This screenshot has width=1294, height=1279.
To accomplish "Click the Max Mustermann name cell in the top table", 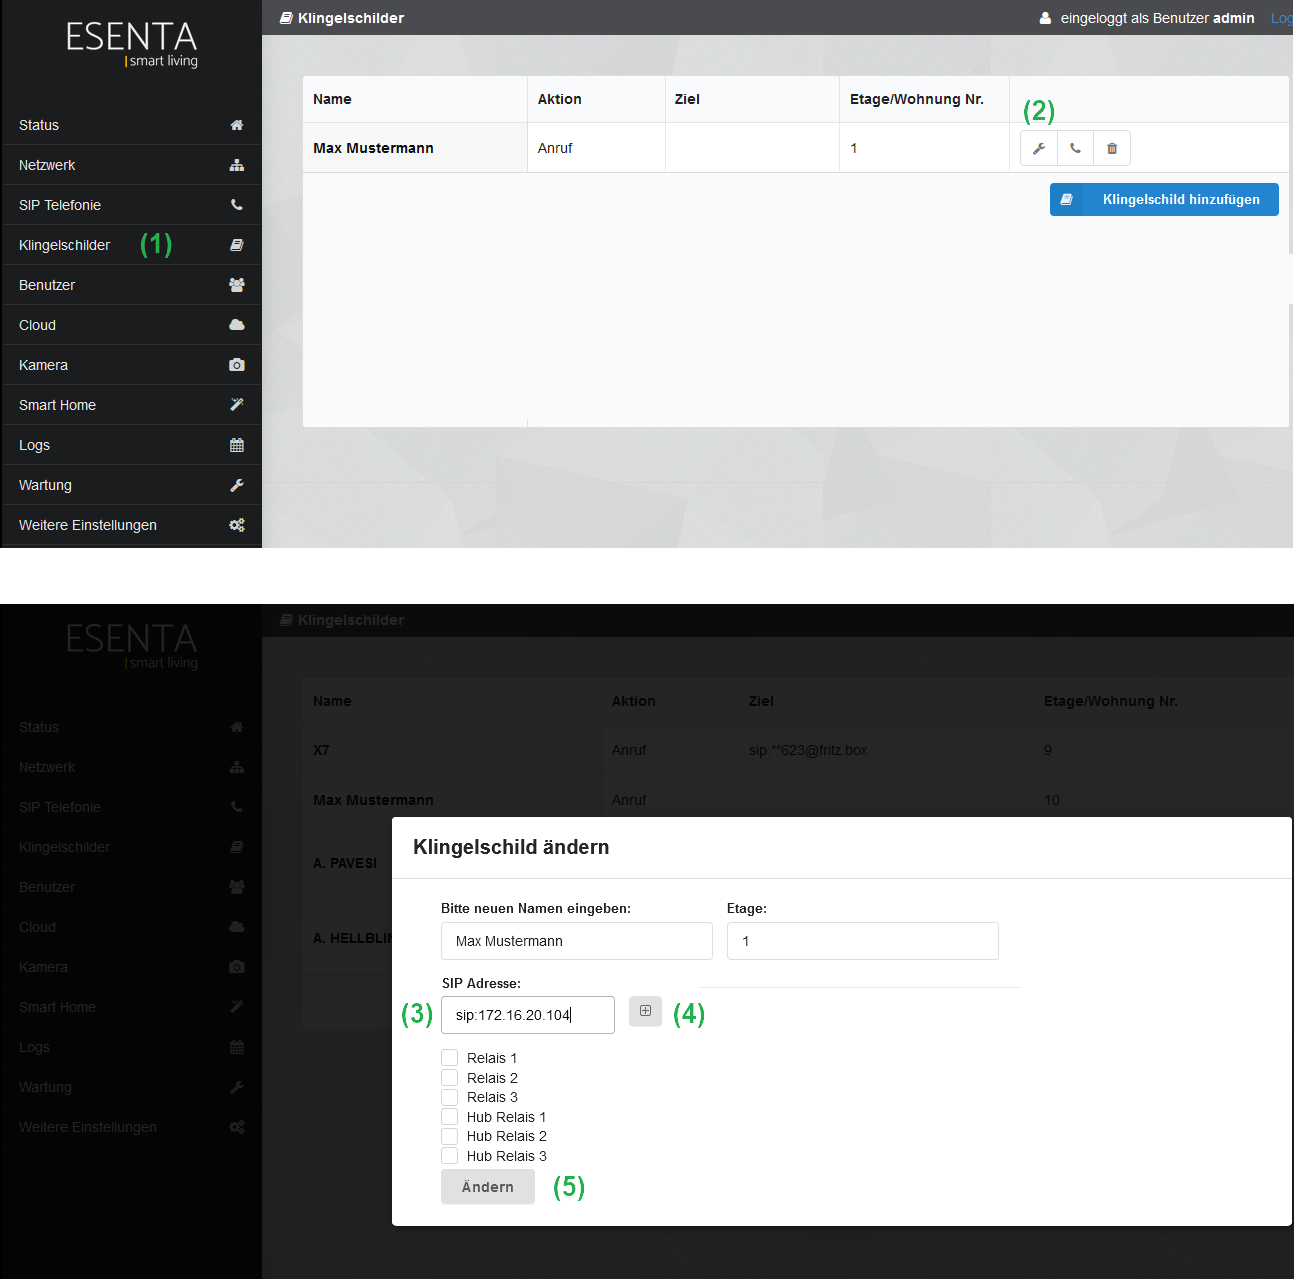I will (415, 148).
